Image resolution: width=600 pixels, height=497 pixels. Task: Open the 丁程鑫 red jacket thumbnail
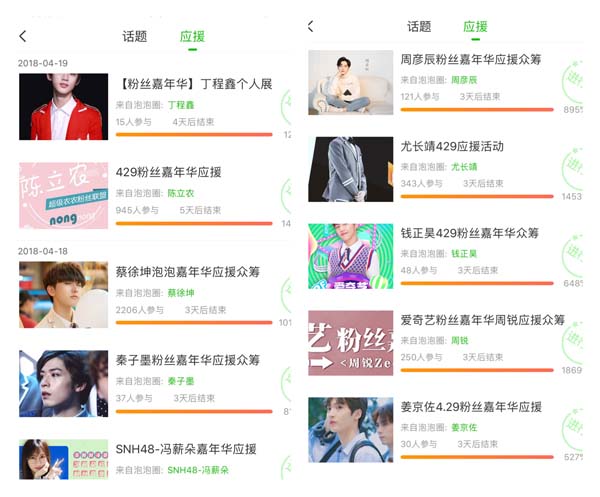tap(64, 107)
